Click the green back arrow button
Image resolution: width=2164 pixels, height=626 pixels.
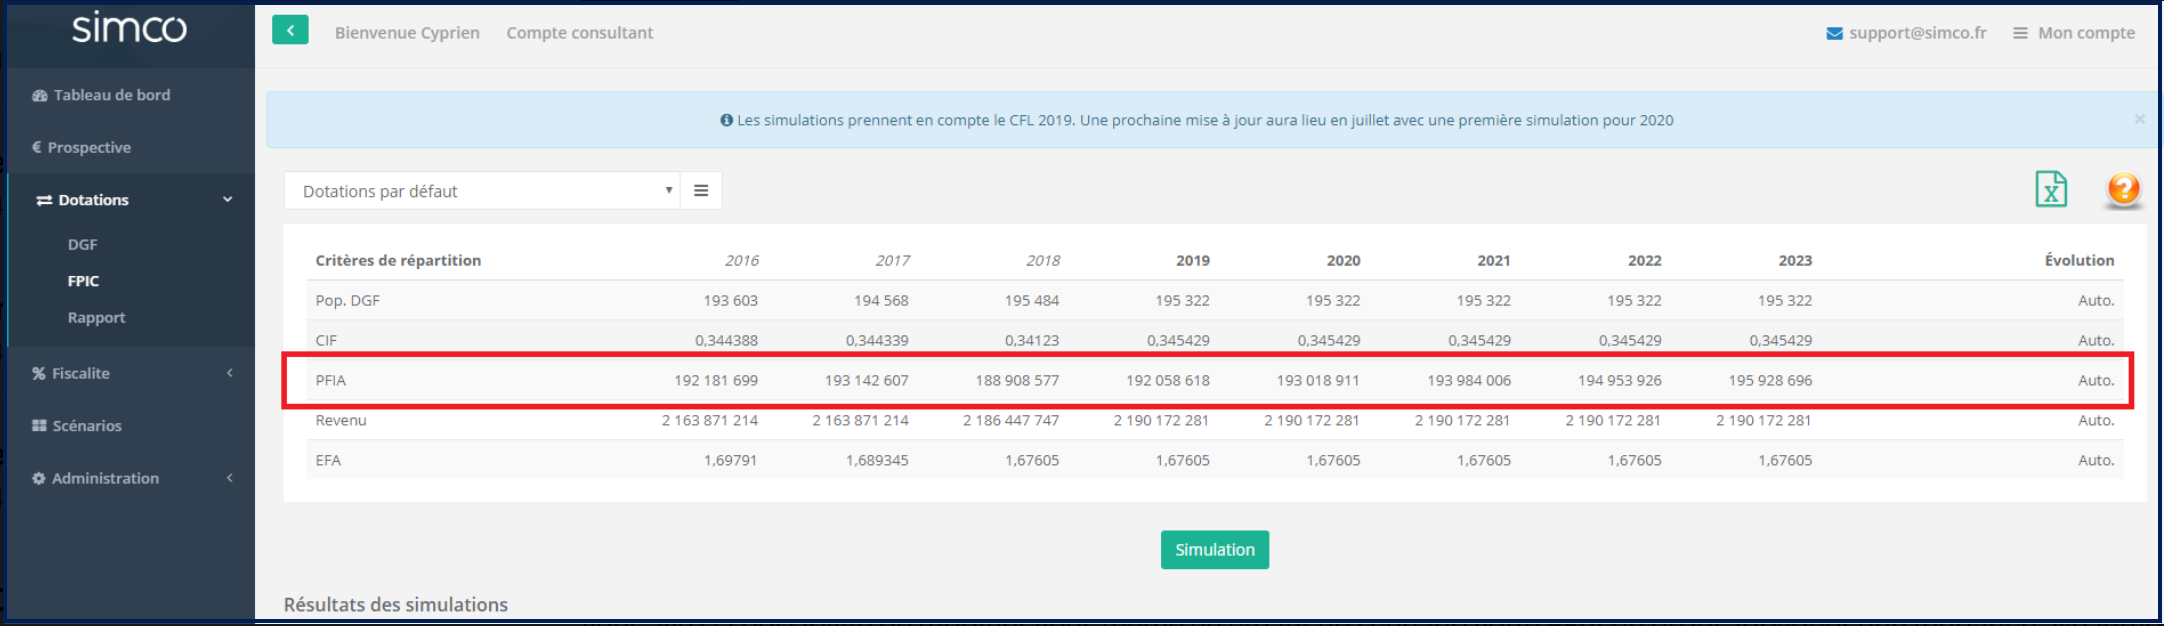(x=290, y=31)
